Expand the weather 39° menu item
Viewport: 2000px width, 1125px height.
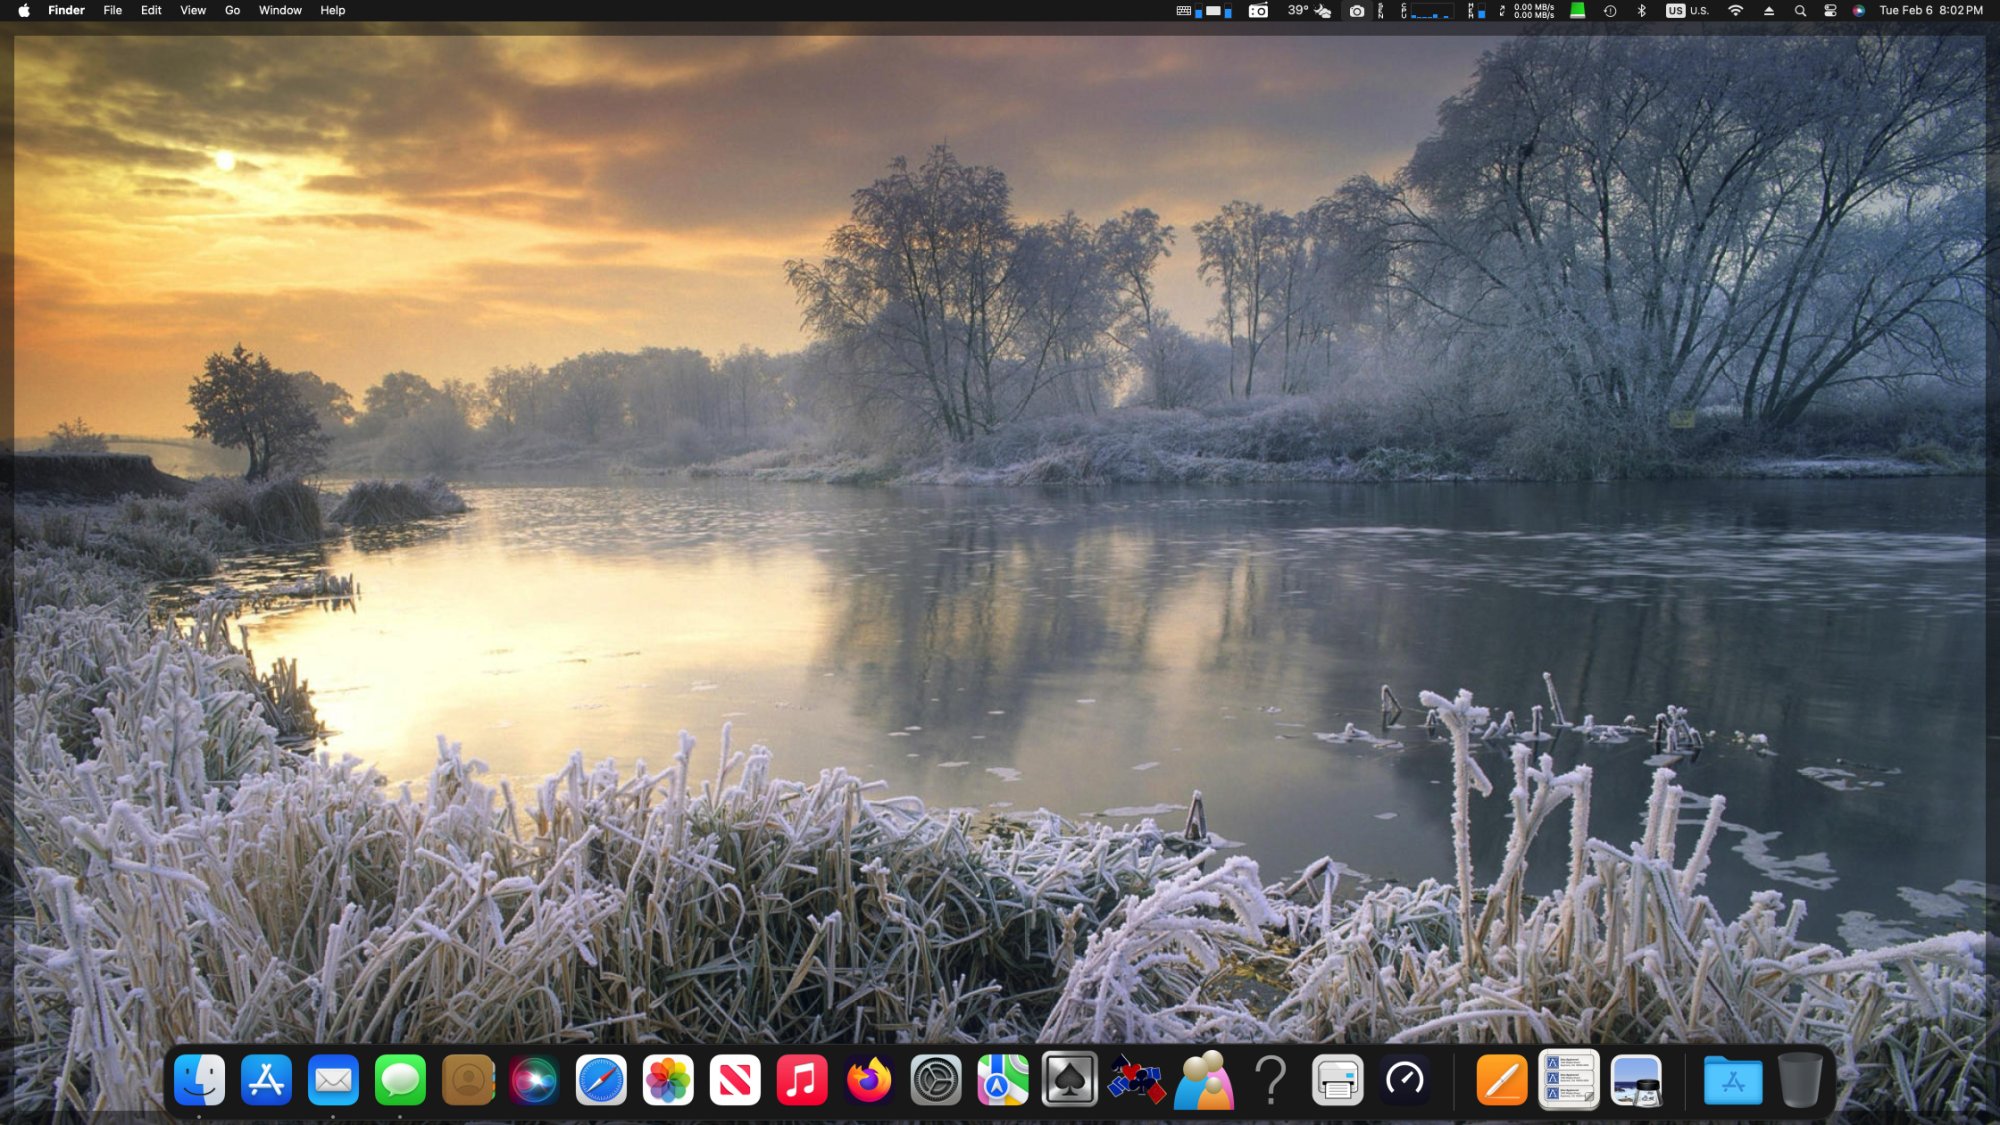click(x=1309, y=11)
